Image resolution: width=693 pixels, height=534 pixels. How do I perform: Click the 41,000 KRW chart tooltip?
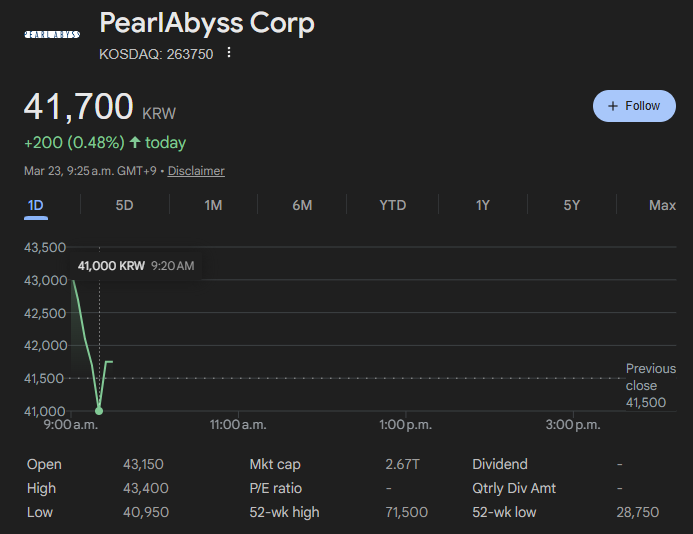tap(136, 266)
